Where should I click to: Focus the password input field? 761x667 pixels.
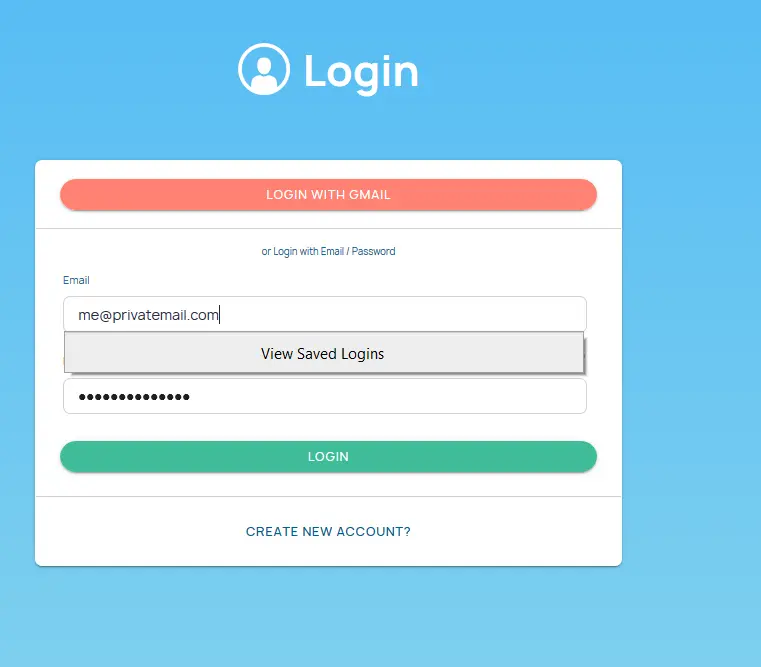point(325,396)
